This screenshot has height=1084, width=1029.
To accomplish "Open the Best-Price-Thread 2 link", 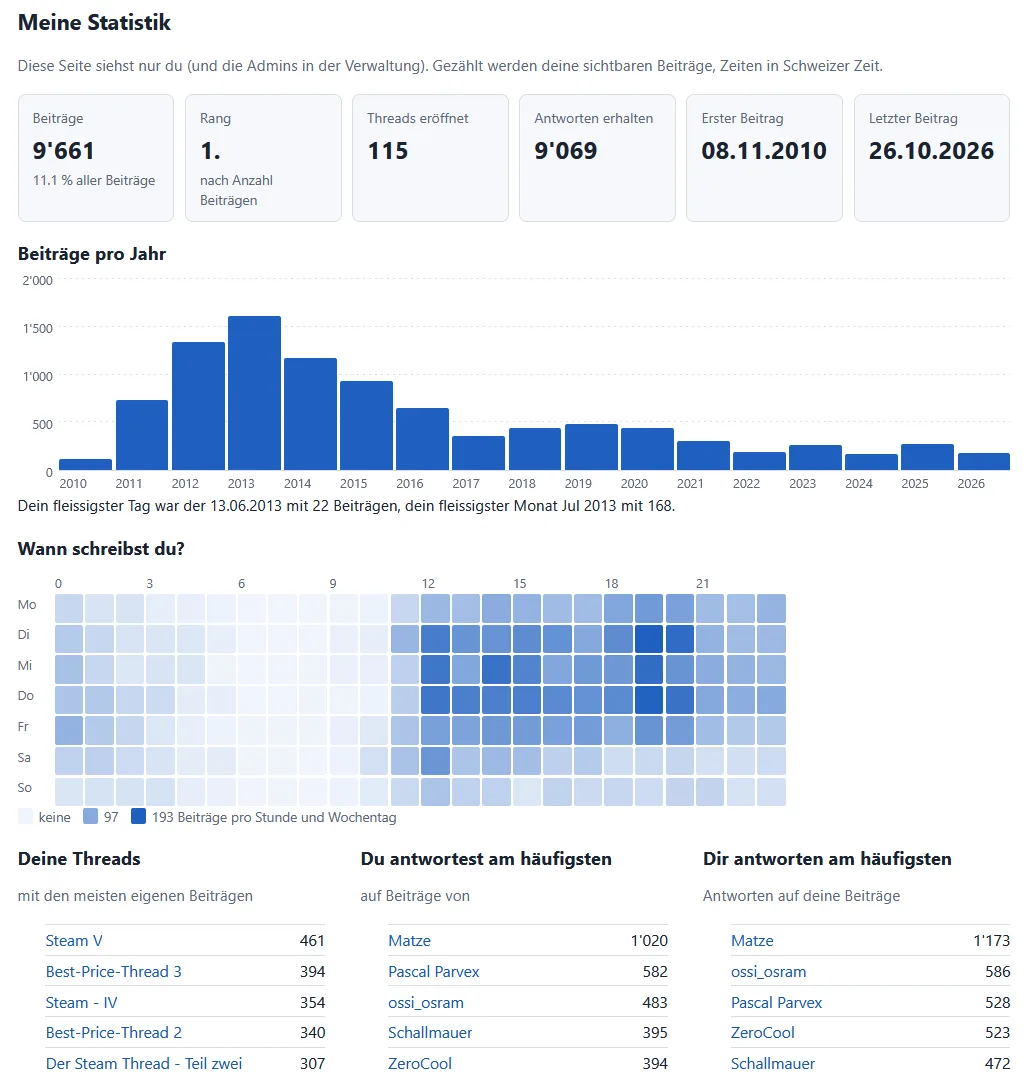I will [x=113, y=1032].
